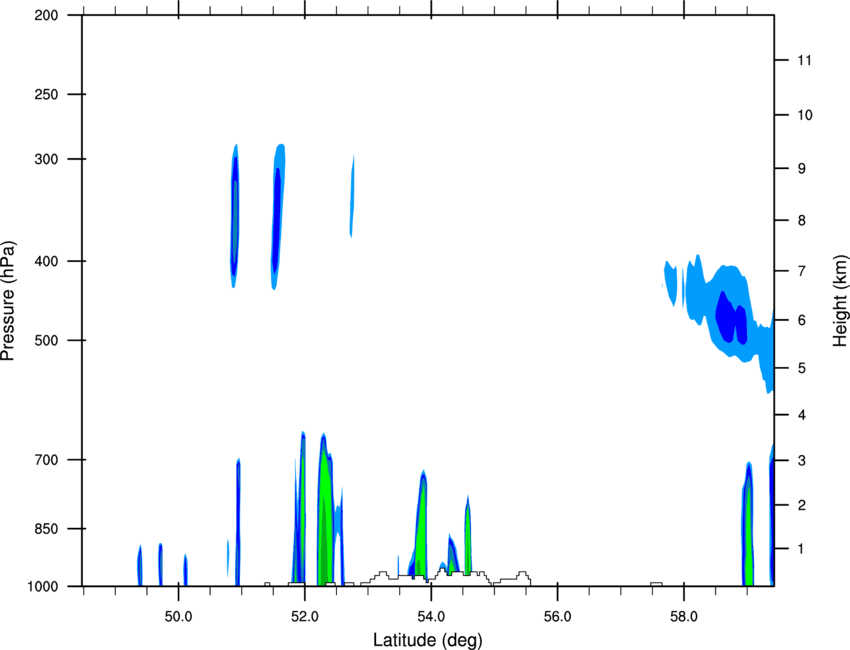Click the 'Height (km)' axis title

(840, 300)
